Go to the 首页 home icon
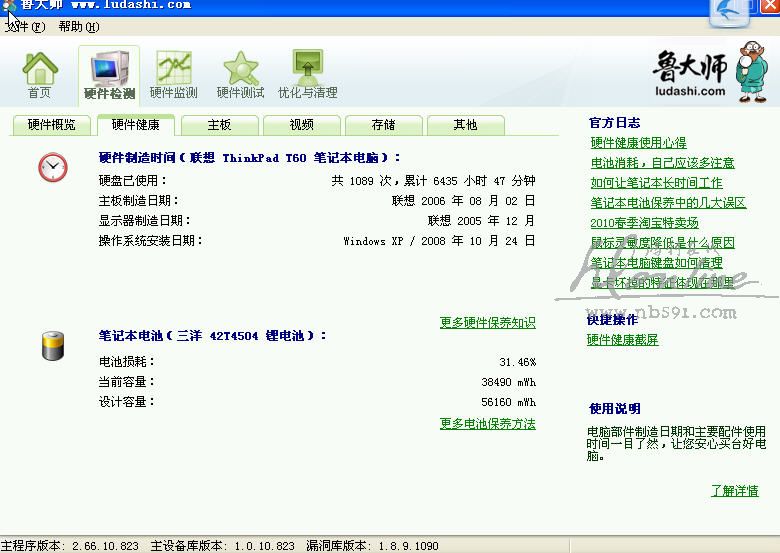 (40, 75)
